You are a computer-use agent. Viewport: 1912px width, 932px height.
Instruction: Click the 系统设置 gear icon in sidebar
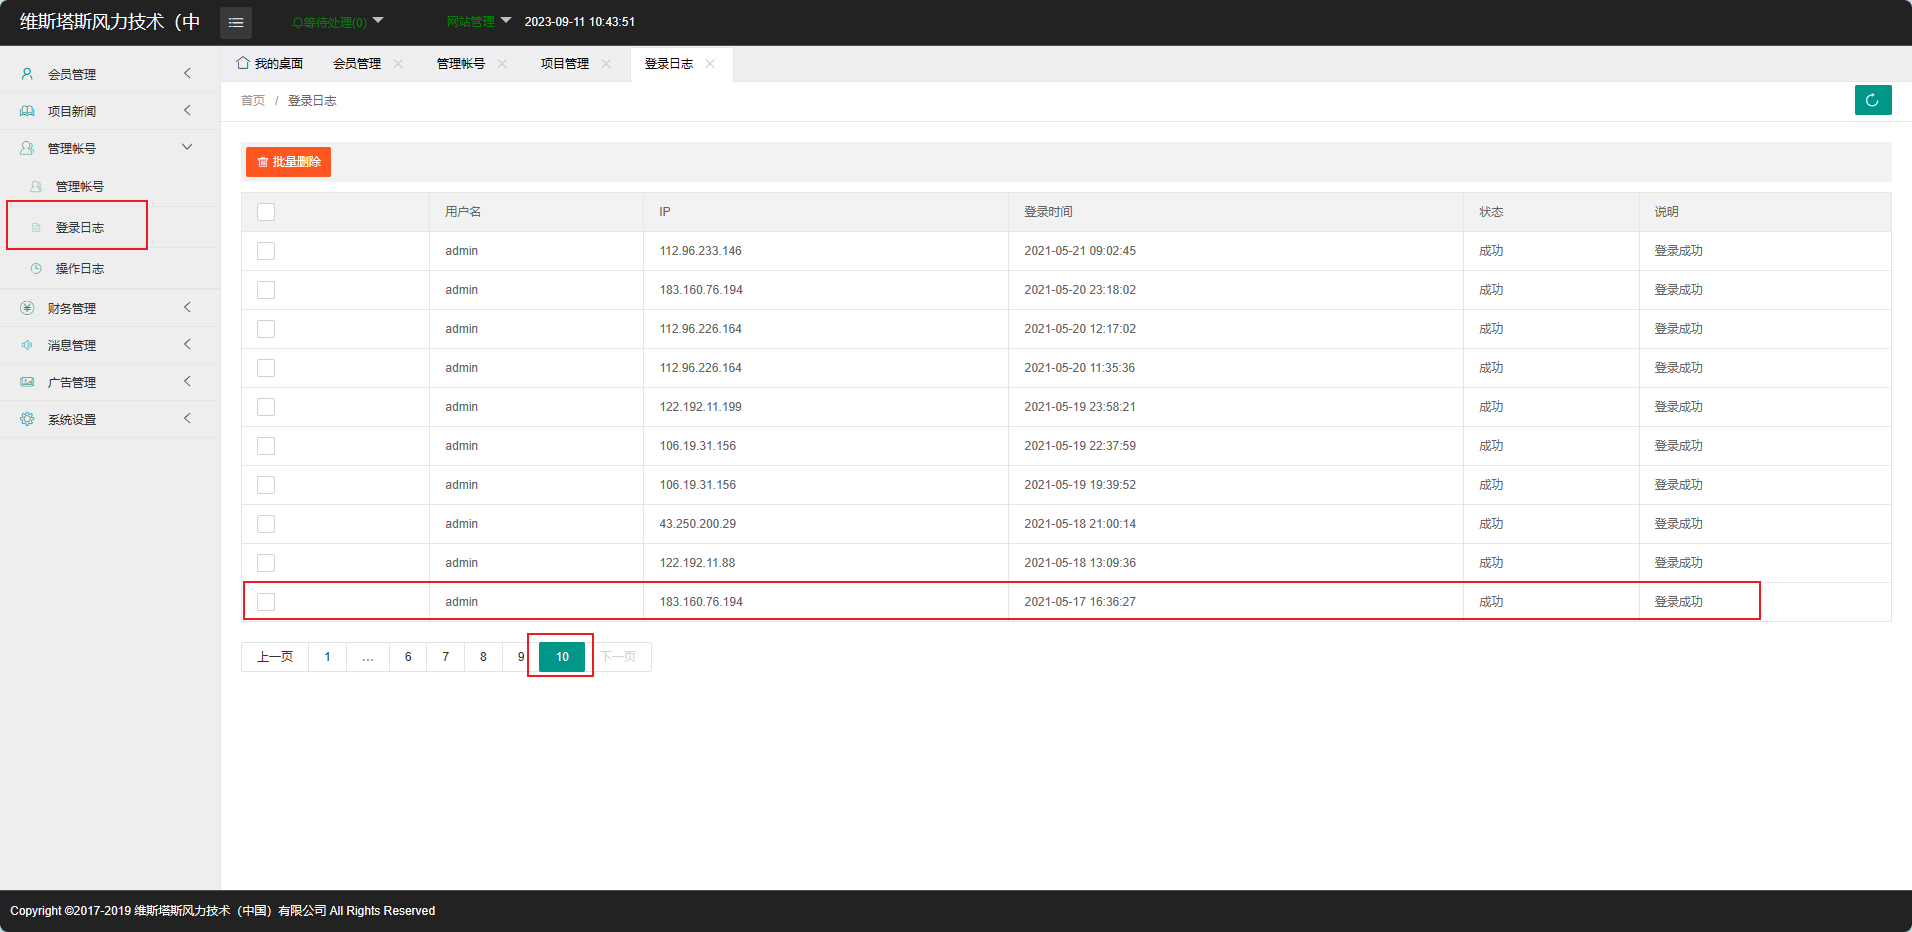point(27,419)
